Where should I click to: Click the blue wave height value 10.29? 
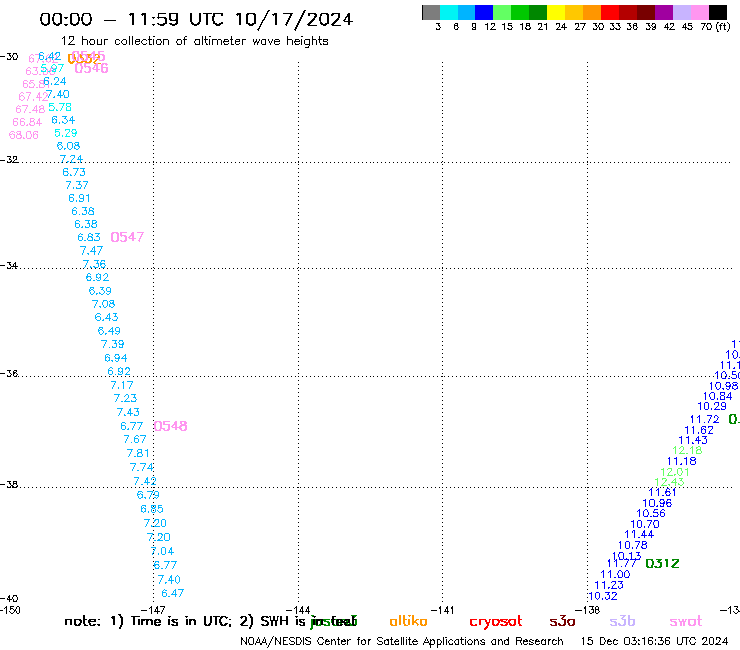[x=712, y=406]
